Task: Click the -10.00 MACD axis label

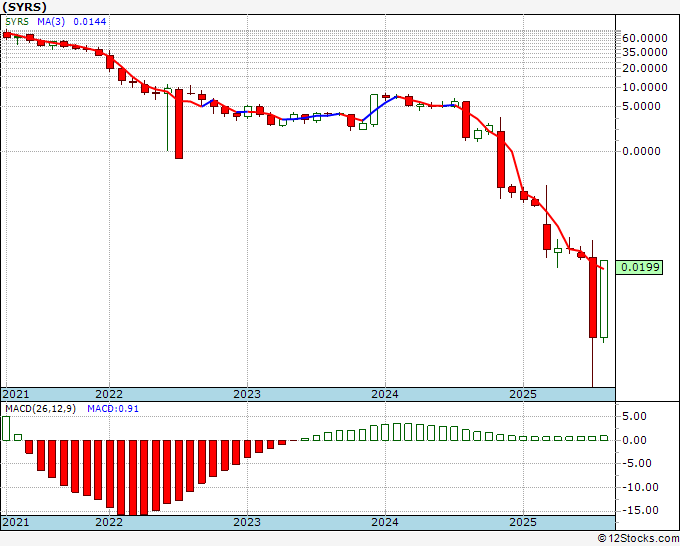Action: pyautogui.click(x=640, y=487)
